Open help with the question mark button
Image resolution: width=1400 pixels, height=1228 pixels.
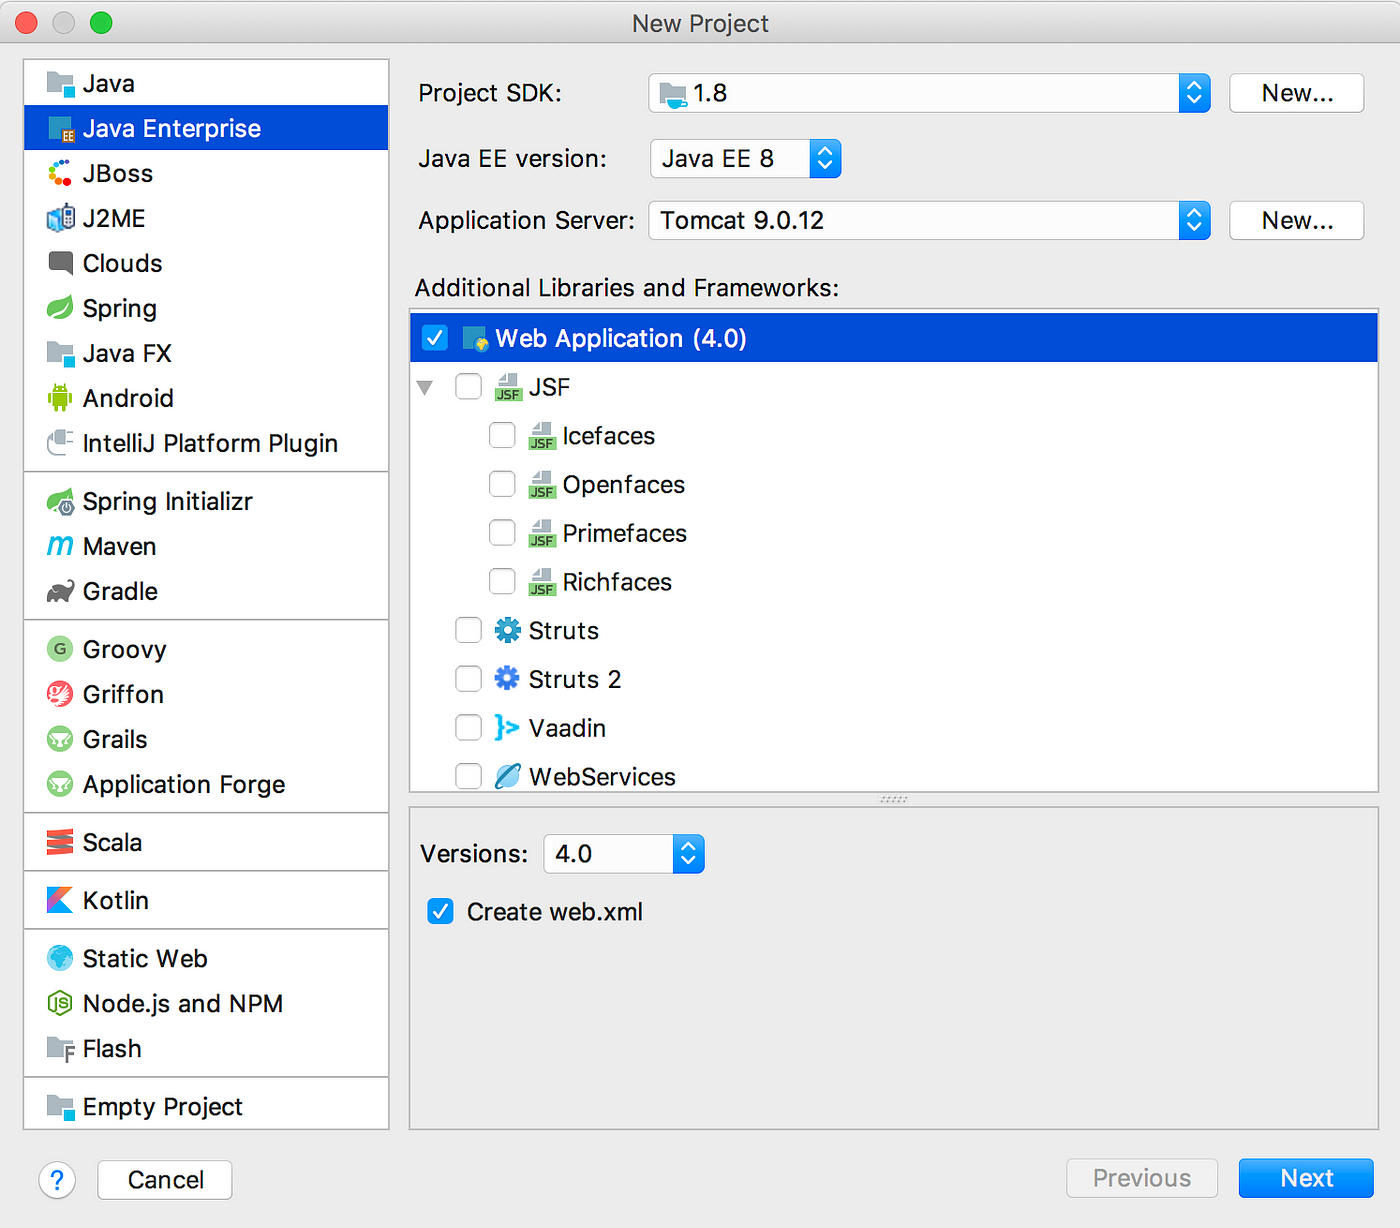point(57,1180)
